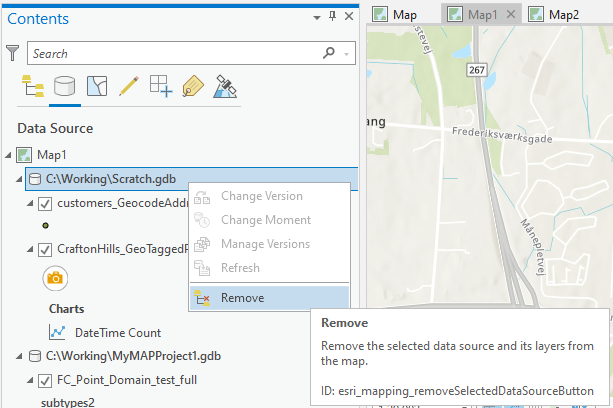Open the search options dropdown arrow

[x=346, y=53]
